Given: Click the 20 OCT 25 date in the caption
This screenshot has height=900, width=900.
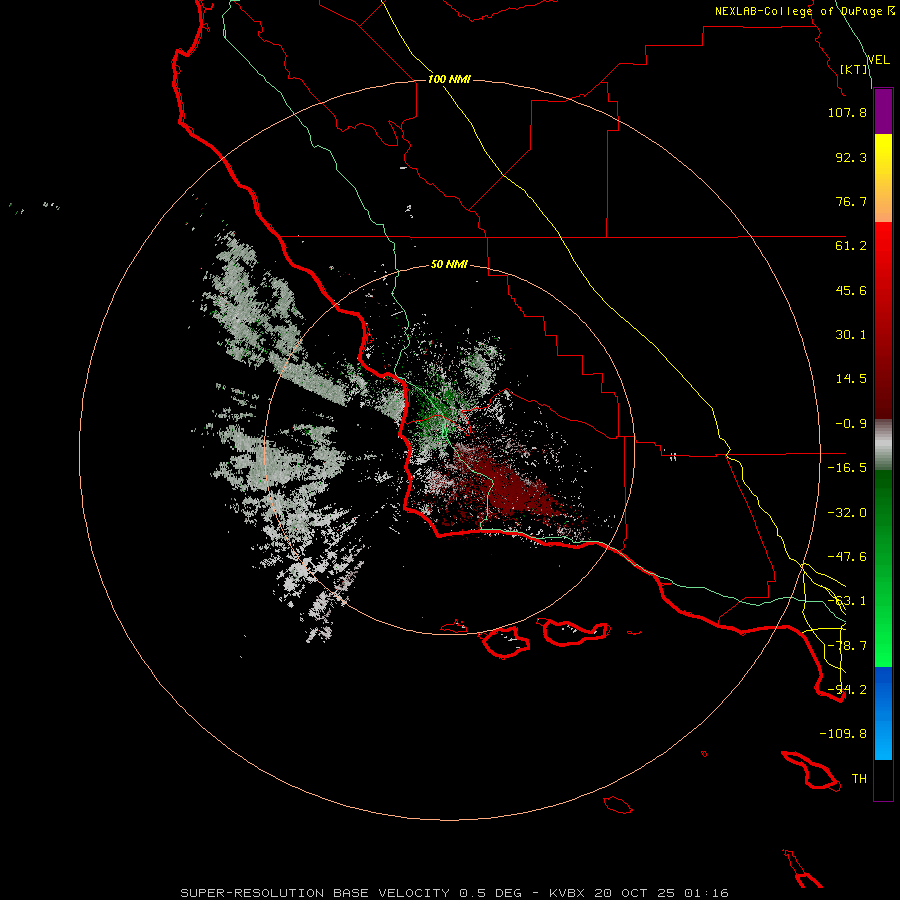Looking at the screenshot, I should coord(634,893).
